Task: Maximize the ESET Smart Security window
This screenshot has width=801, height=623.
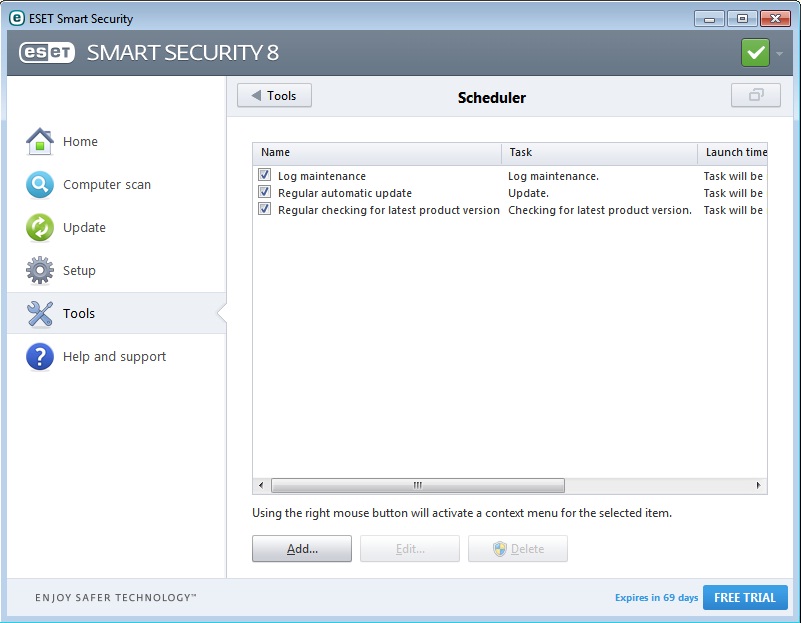Action: [x=742, y=19]
